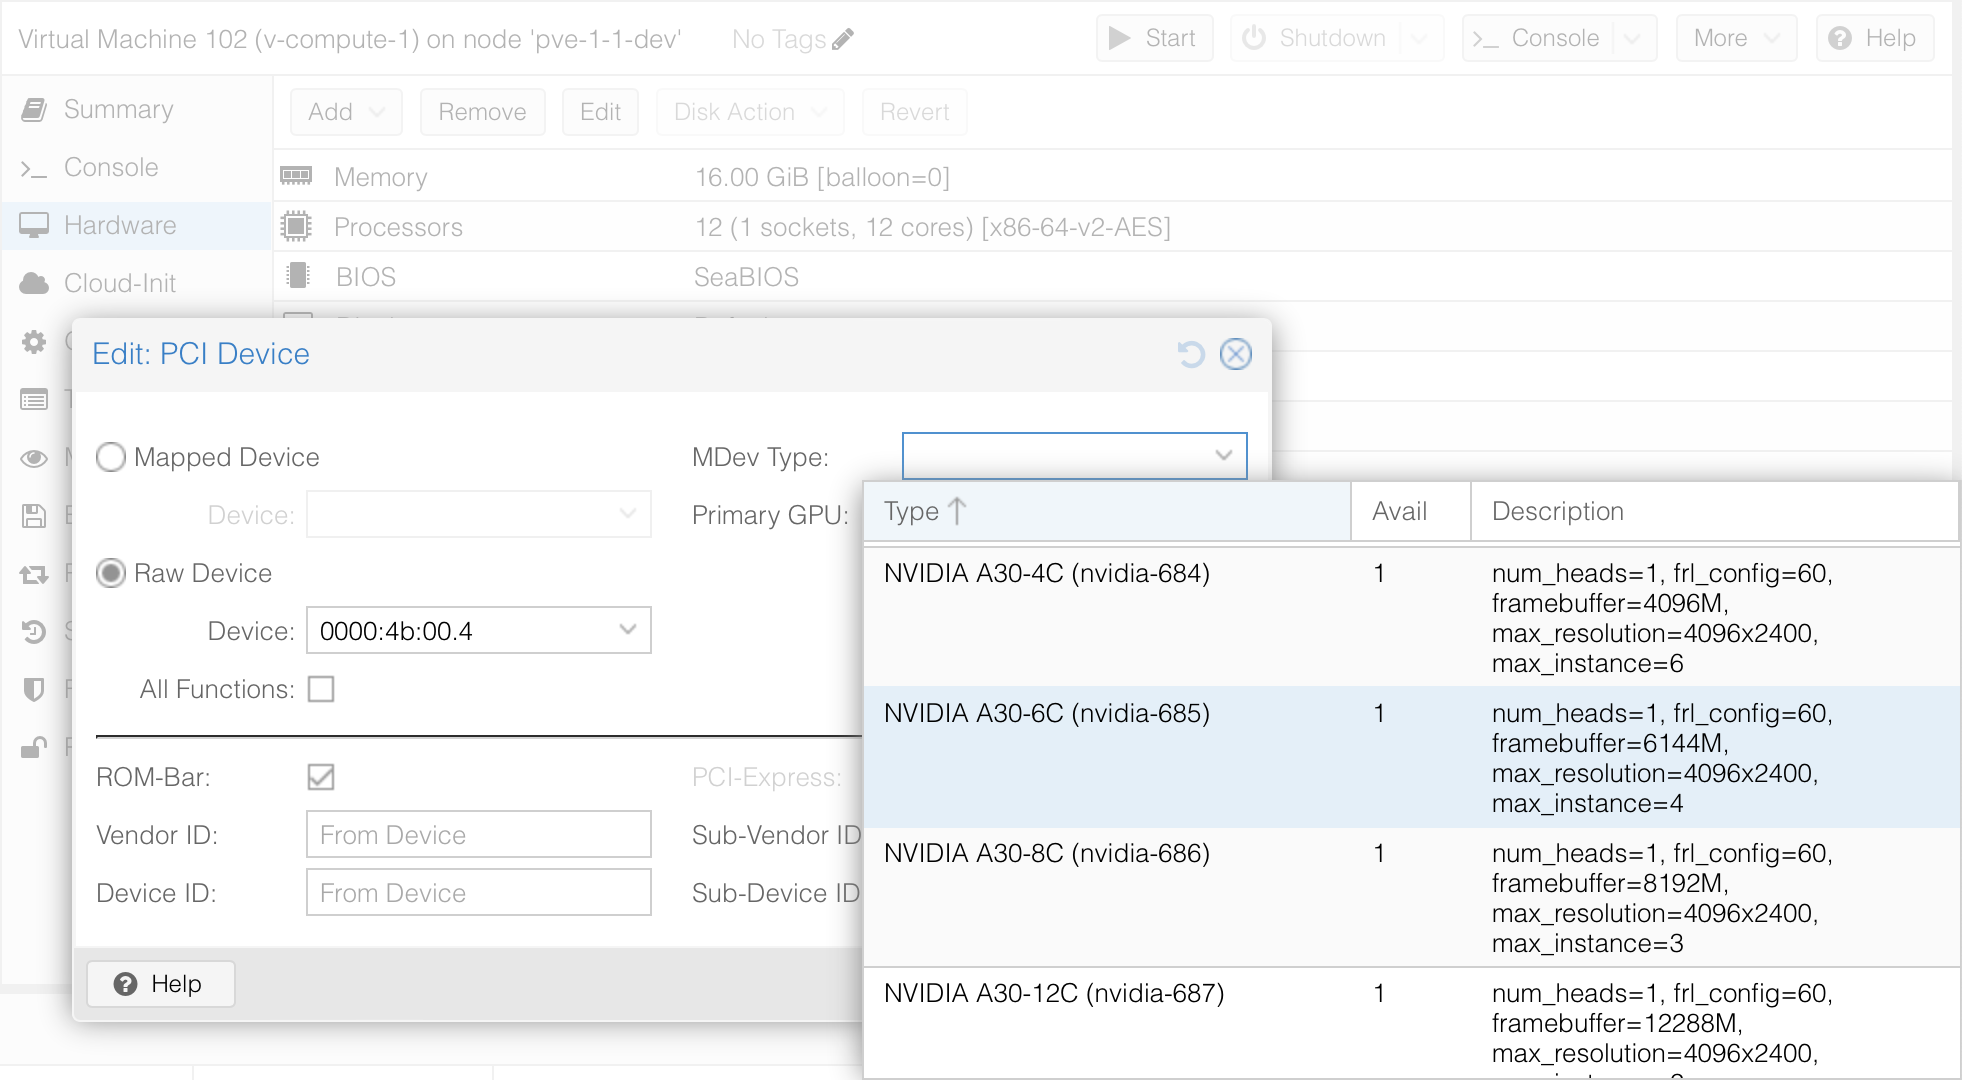
Task: Enable the All Functions checkbox
Action: click(321, 689)
